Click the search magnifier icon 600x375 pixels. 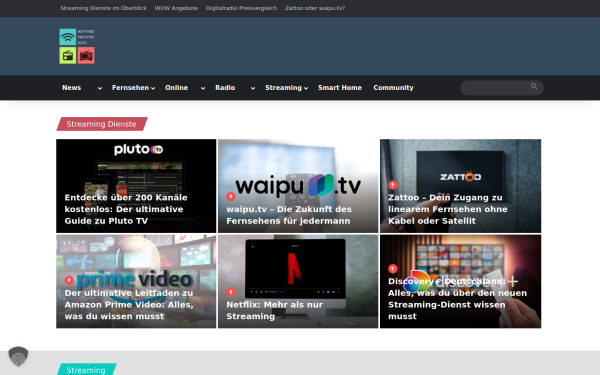pyautogui.click(x=534, y=86)
